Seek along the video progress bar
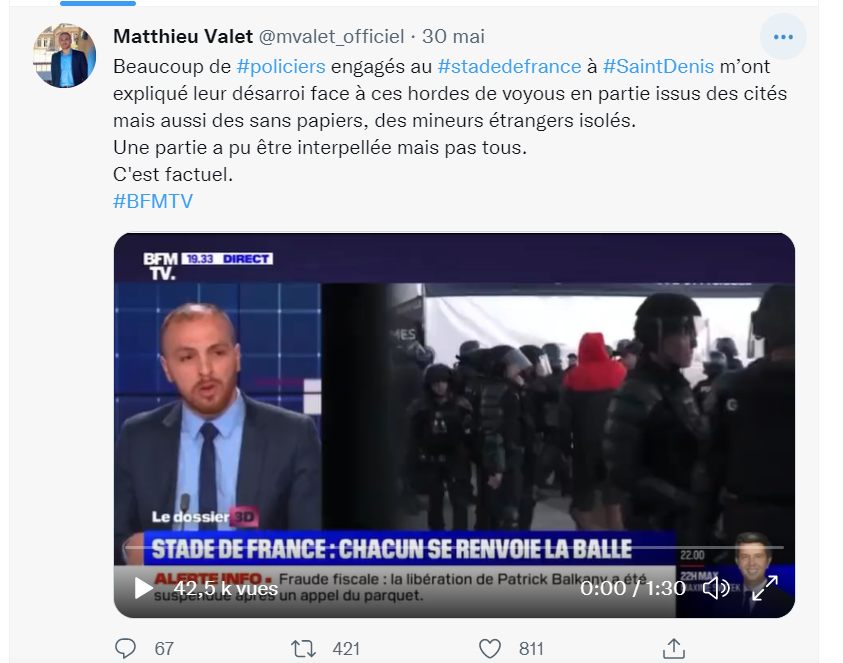This screenshot has height=663, width=843. pos(454,547)
